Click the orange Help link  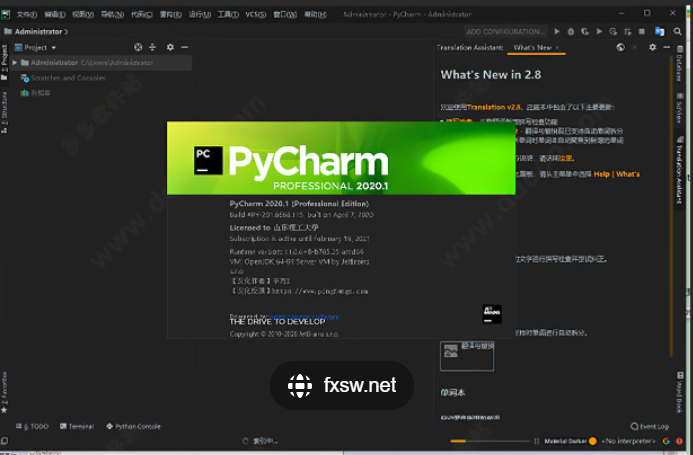point(602,173)
